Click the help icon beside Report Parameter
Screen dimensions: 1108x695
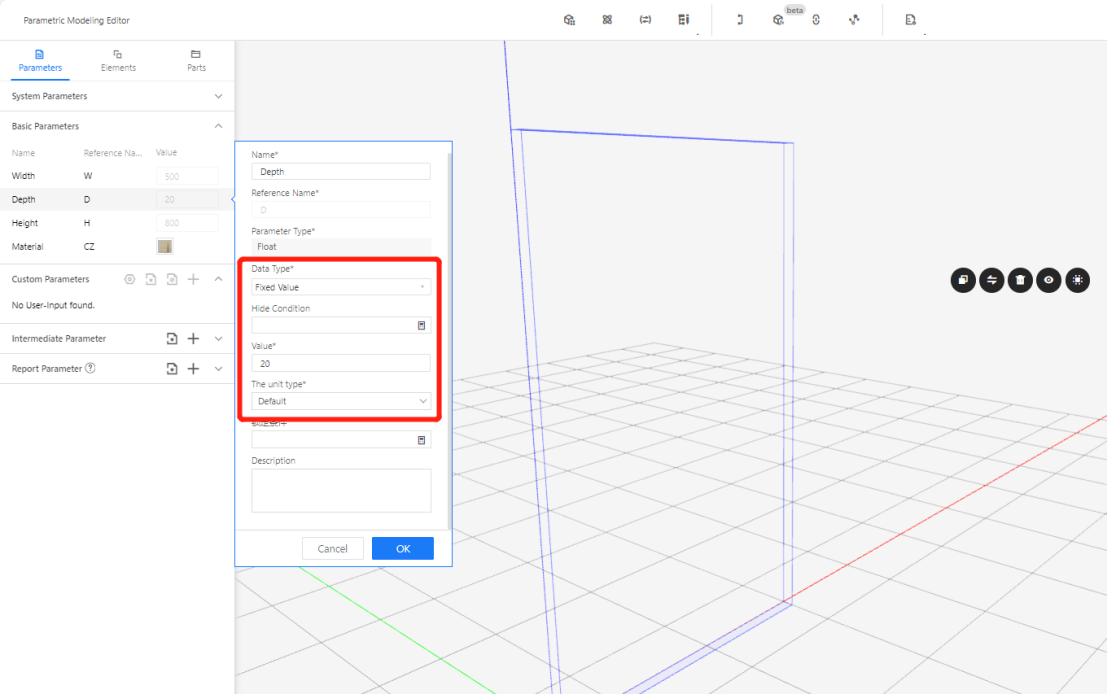click(x=90, y=368)
